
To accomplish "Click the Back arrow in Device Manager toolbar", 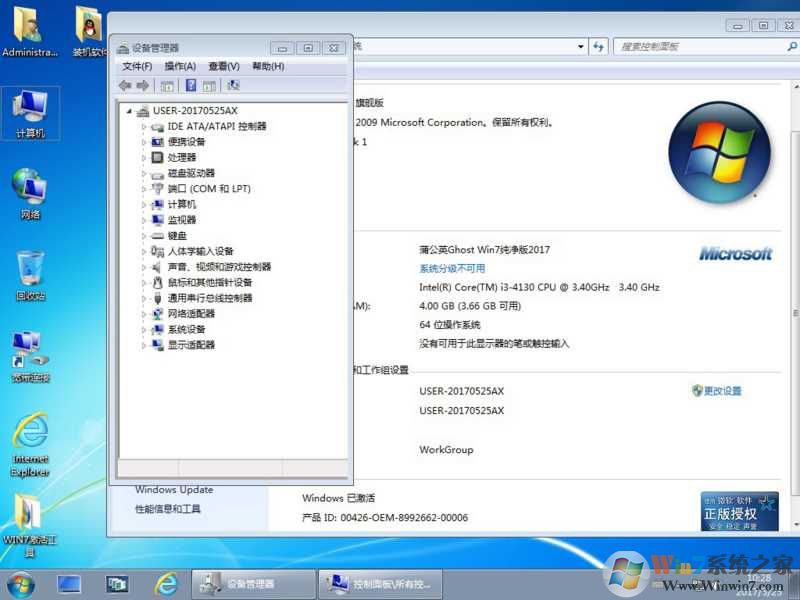I will [x=125, y=86].
